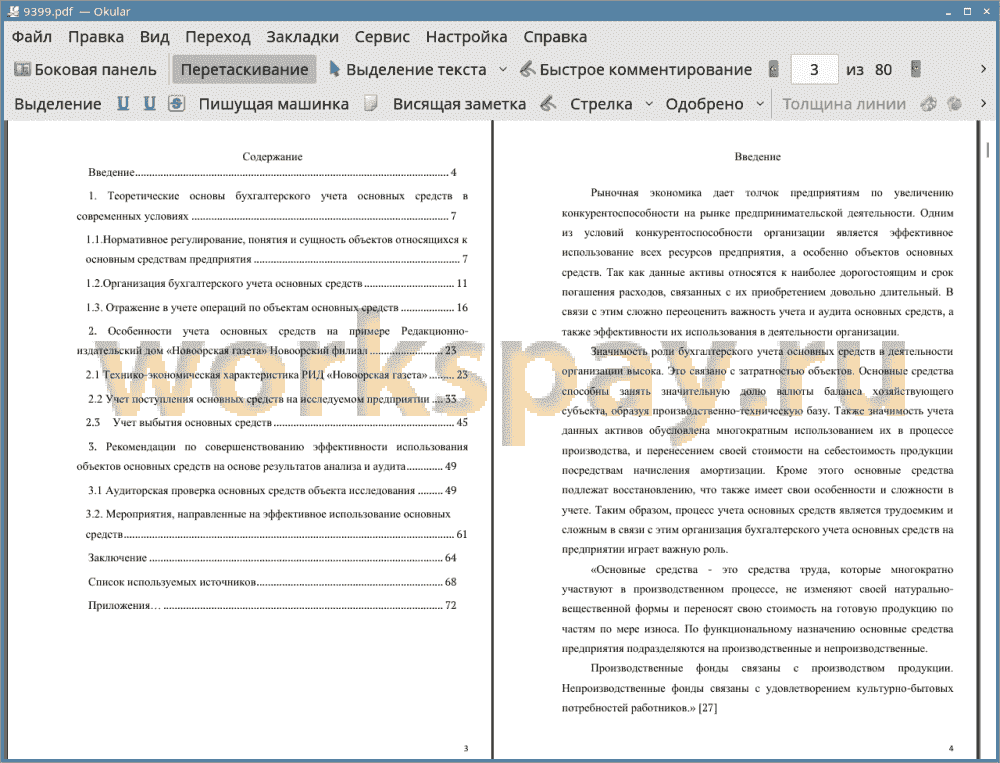
Task: Open the Вид menu
Action: click(154, 36)
